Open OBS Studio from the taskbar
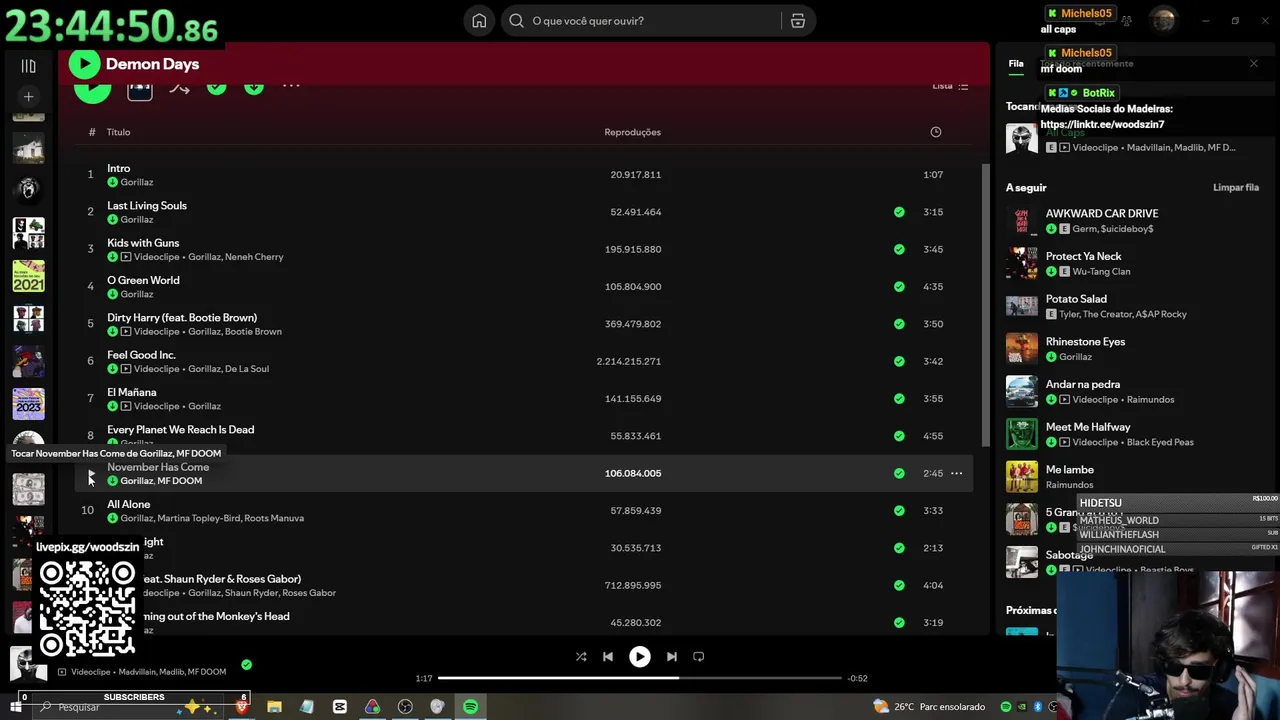The height and width of the screenshot is (720, 1280). (405, 707)
